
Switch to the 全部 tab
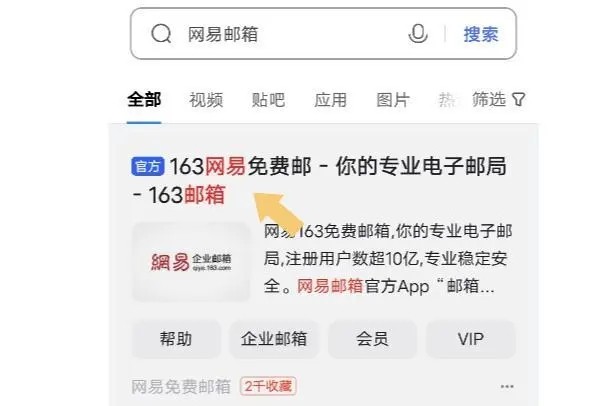coord(144,100)
